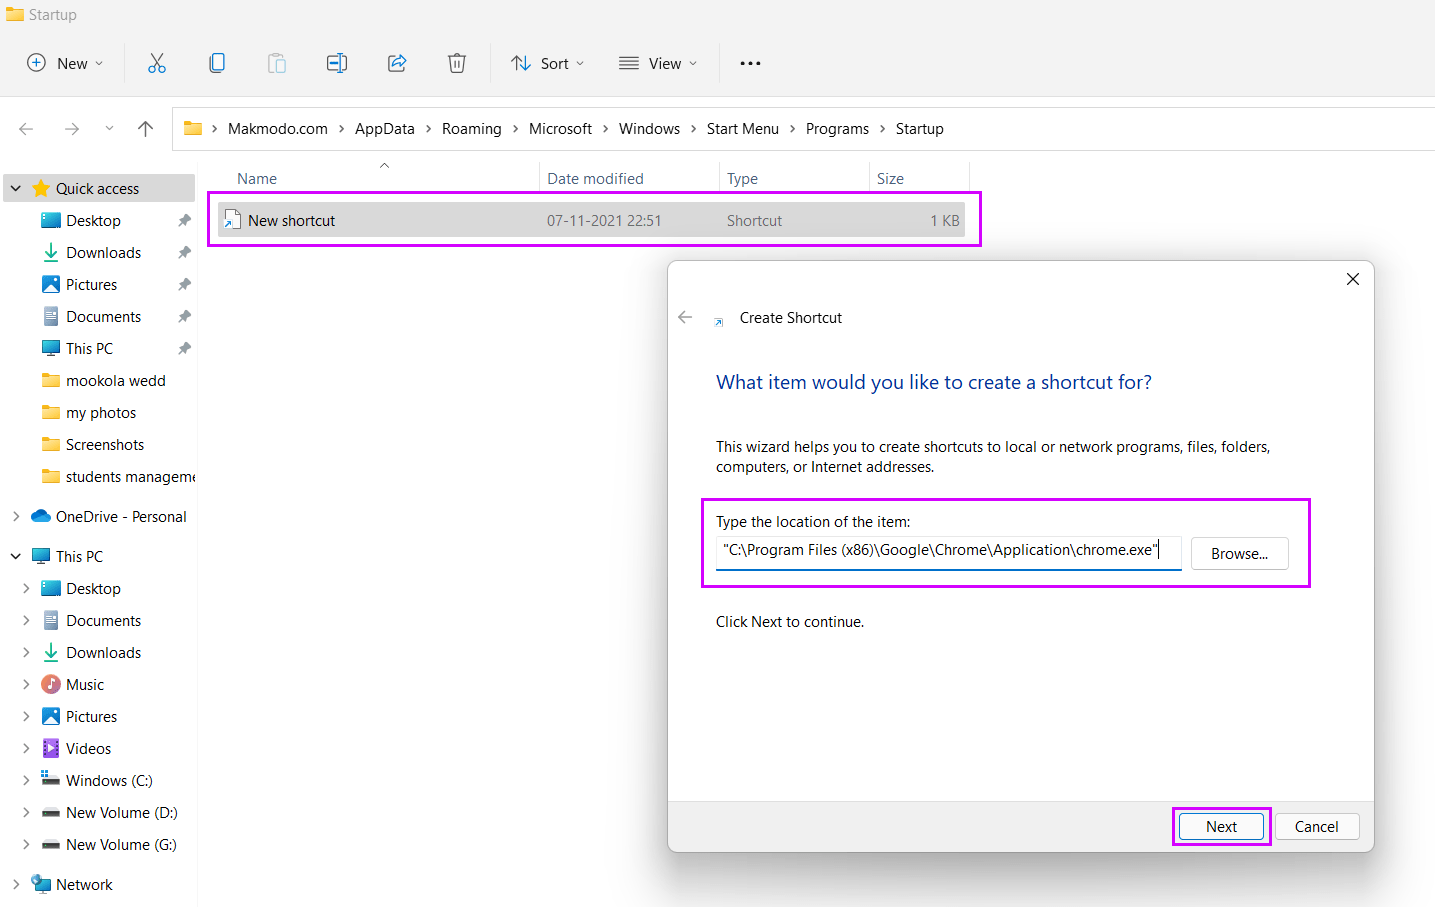
Task: Expand the OneDrive - Personal tree node
Action: [16, 517]
